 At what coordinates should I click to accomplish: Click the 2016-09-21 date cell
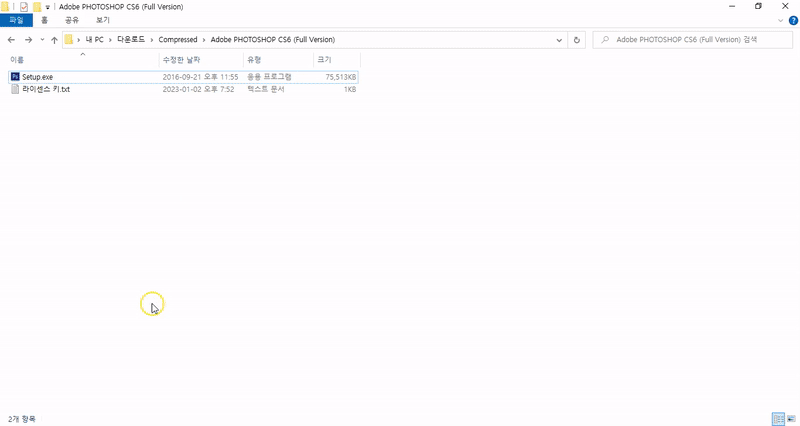point(200,77)
